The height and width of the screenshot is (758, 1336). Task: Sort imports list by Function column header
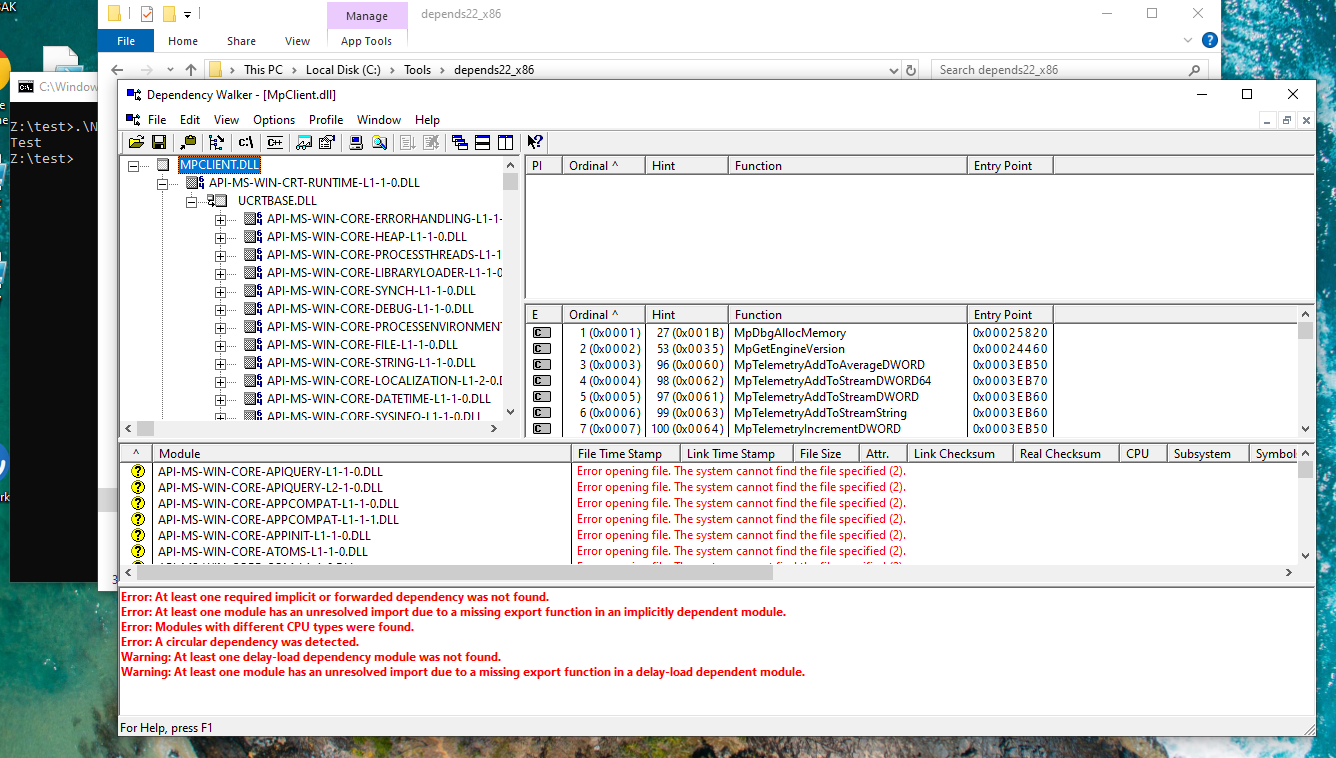coord(847,166)
